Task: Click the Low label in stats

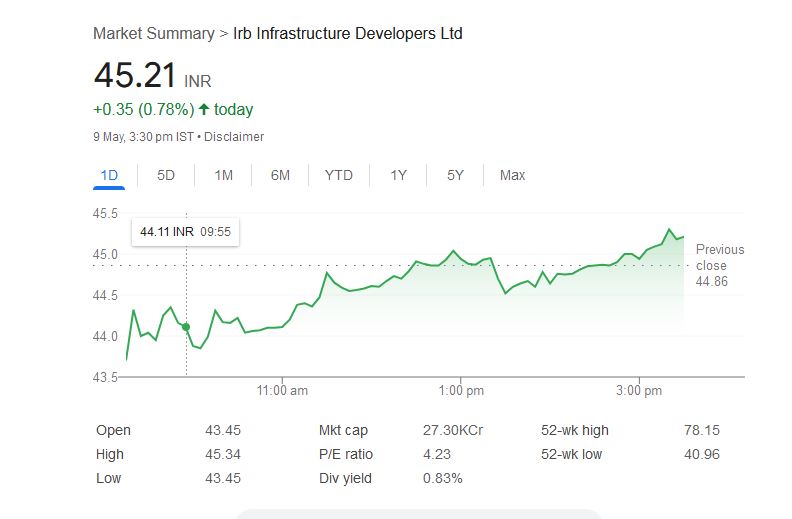Action: click(109, 478)
